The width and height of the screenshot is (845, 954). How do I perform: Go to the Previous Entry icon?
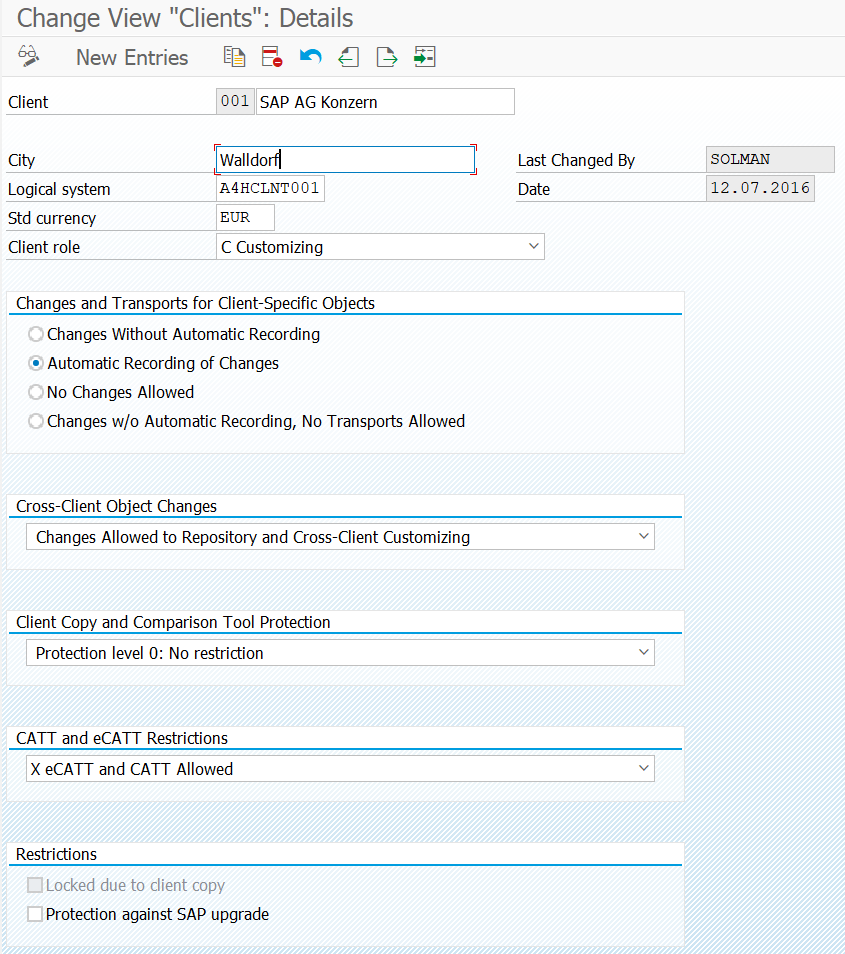[348, 57]
